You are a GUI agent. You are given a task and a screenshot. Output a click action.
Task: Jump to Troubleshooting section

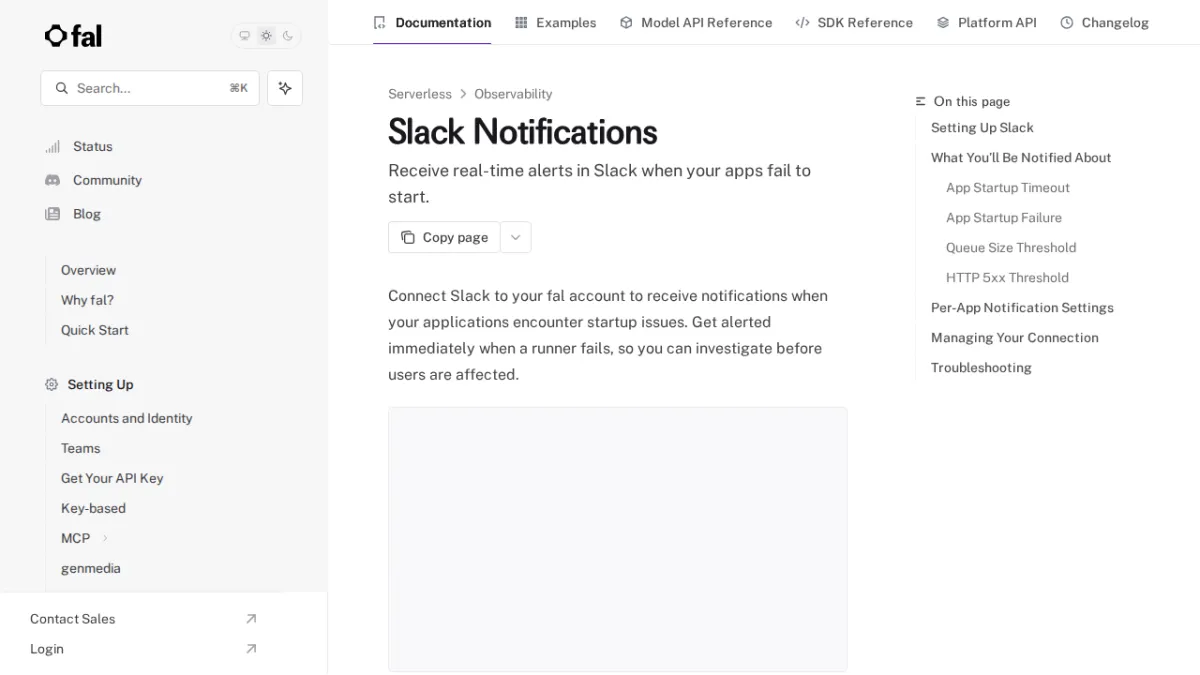coord(981,367)
